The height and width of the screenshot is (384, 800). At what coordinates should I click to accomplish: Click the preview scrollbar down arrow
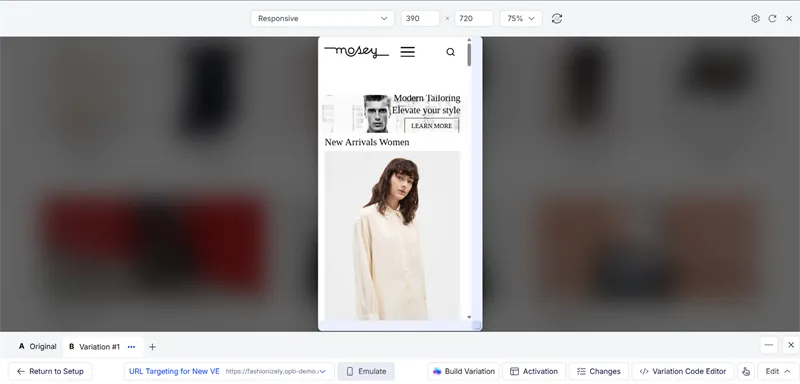pyautogui.click(x=469, y=317)
